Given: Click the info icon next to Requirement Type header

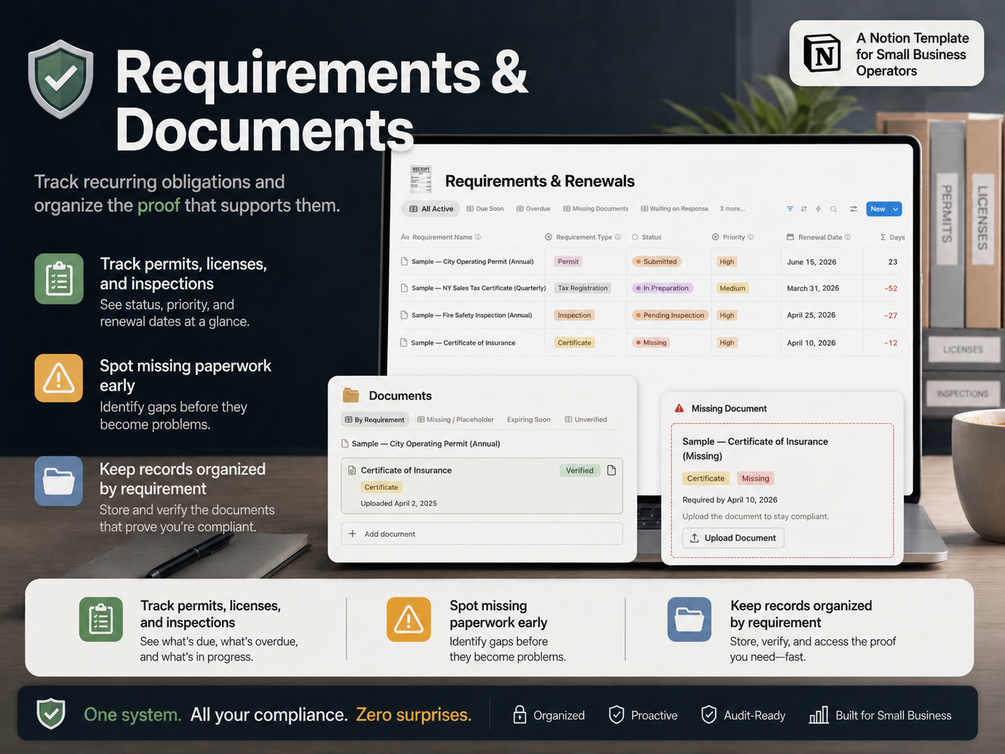Looking at the screenshot, I should point(618,237).
